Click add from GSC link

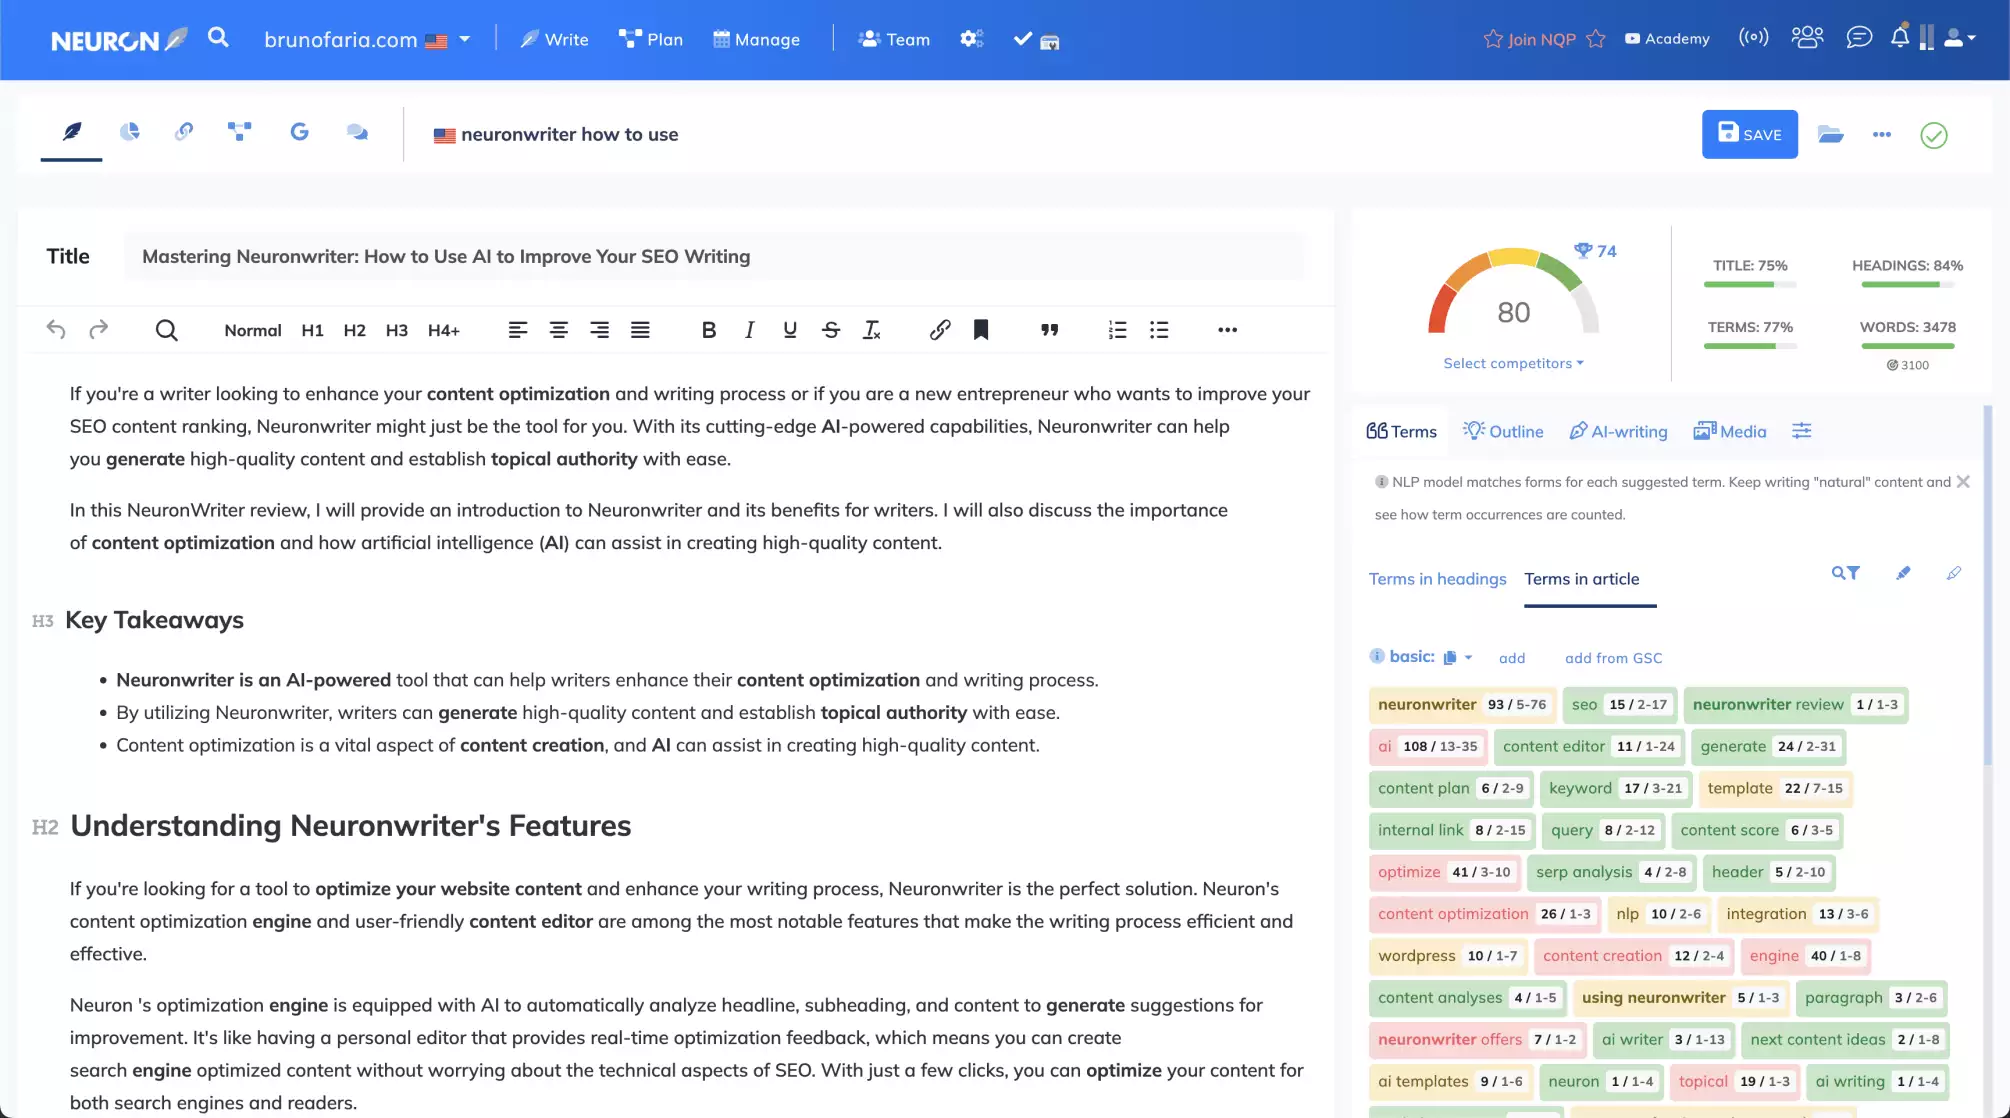pyautogui.click(x=1613, y=658)
